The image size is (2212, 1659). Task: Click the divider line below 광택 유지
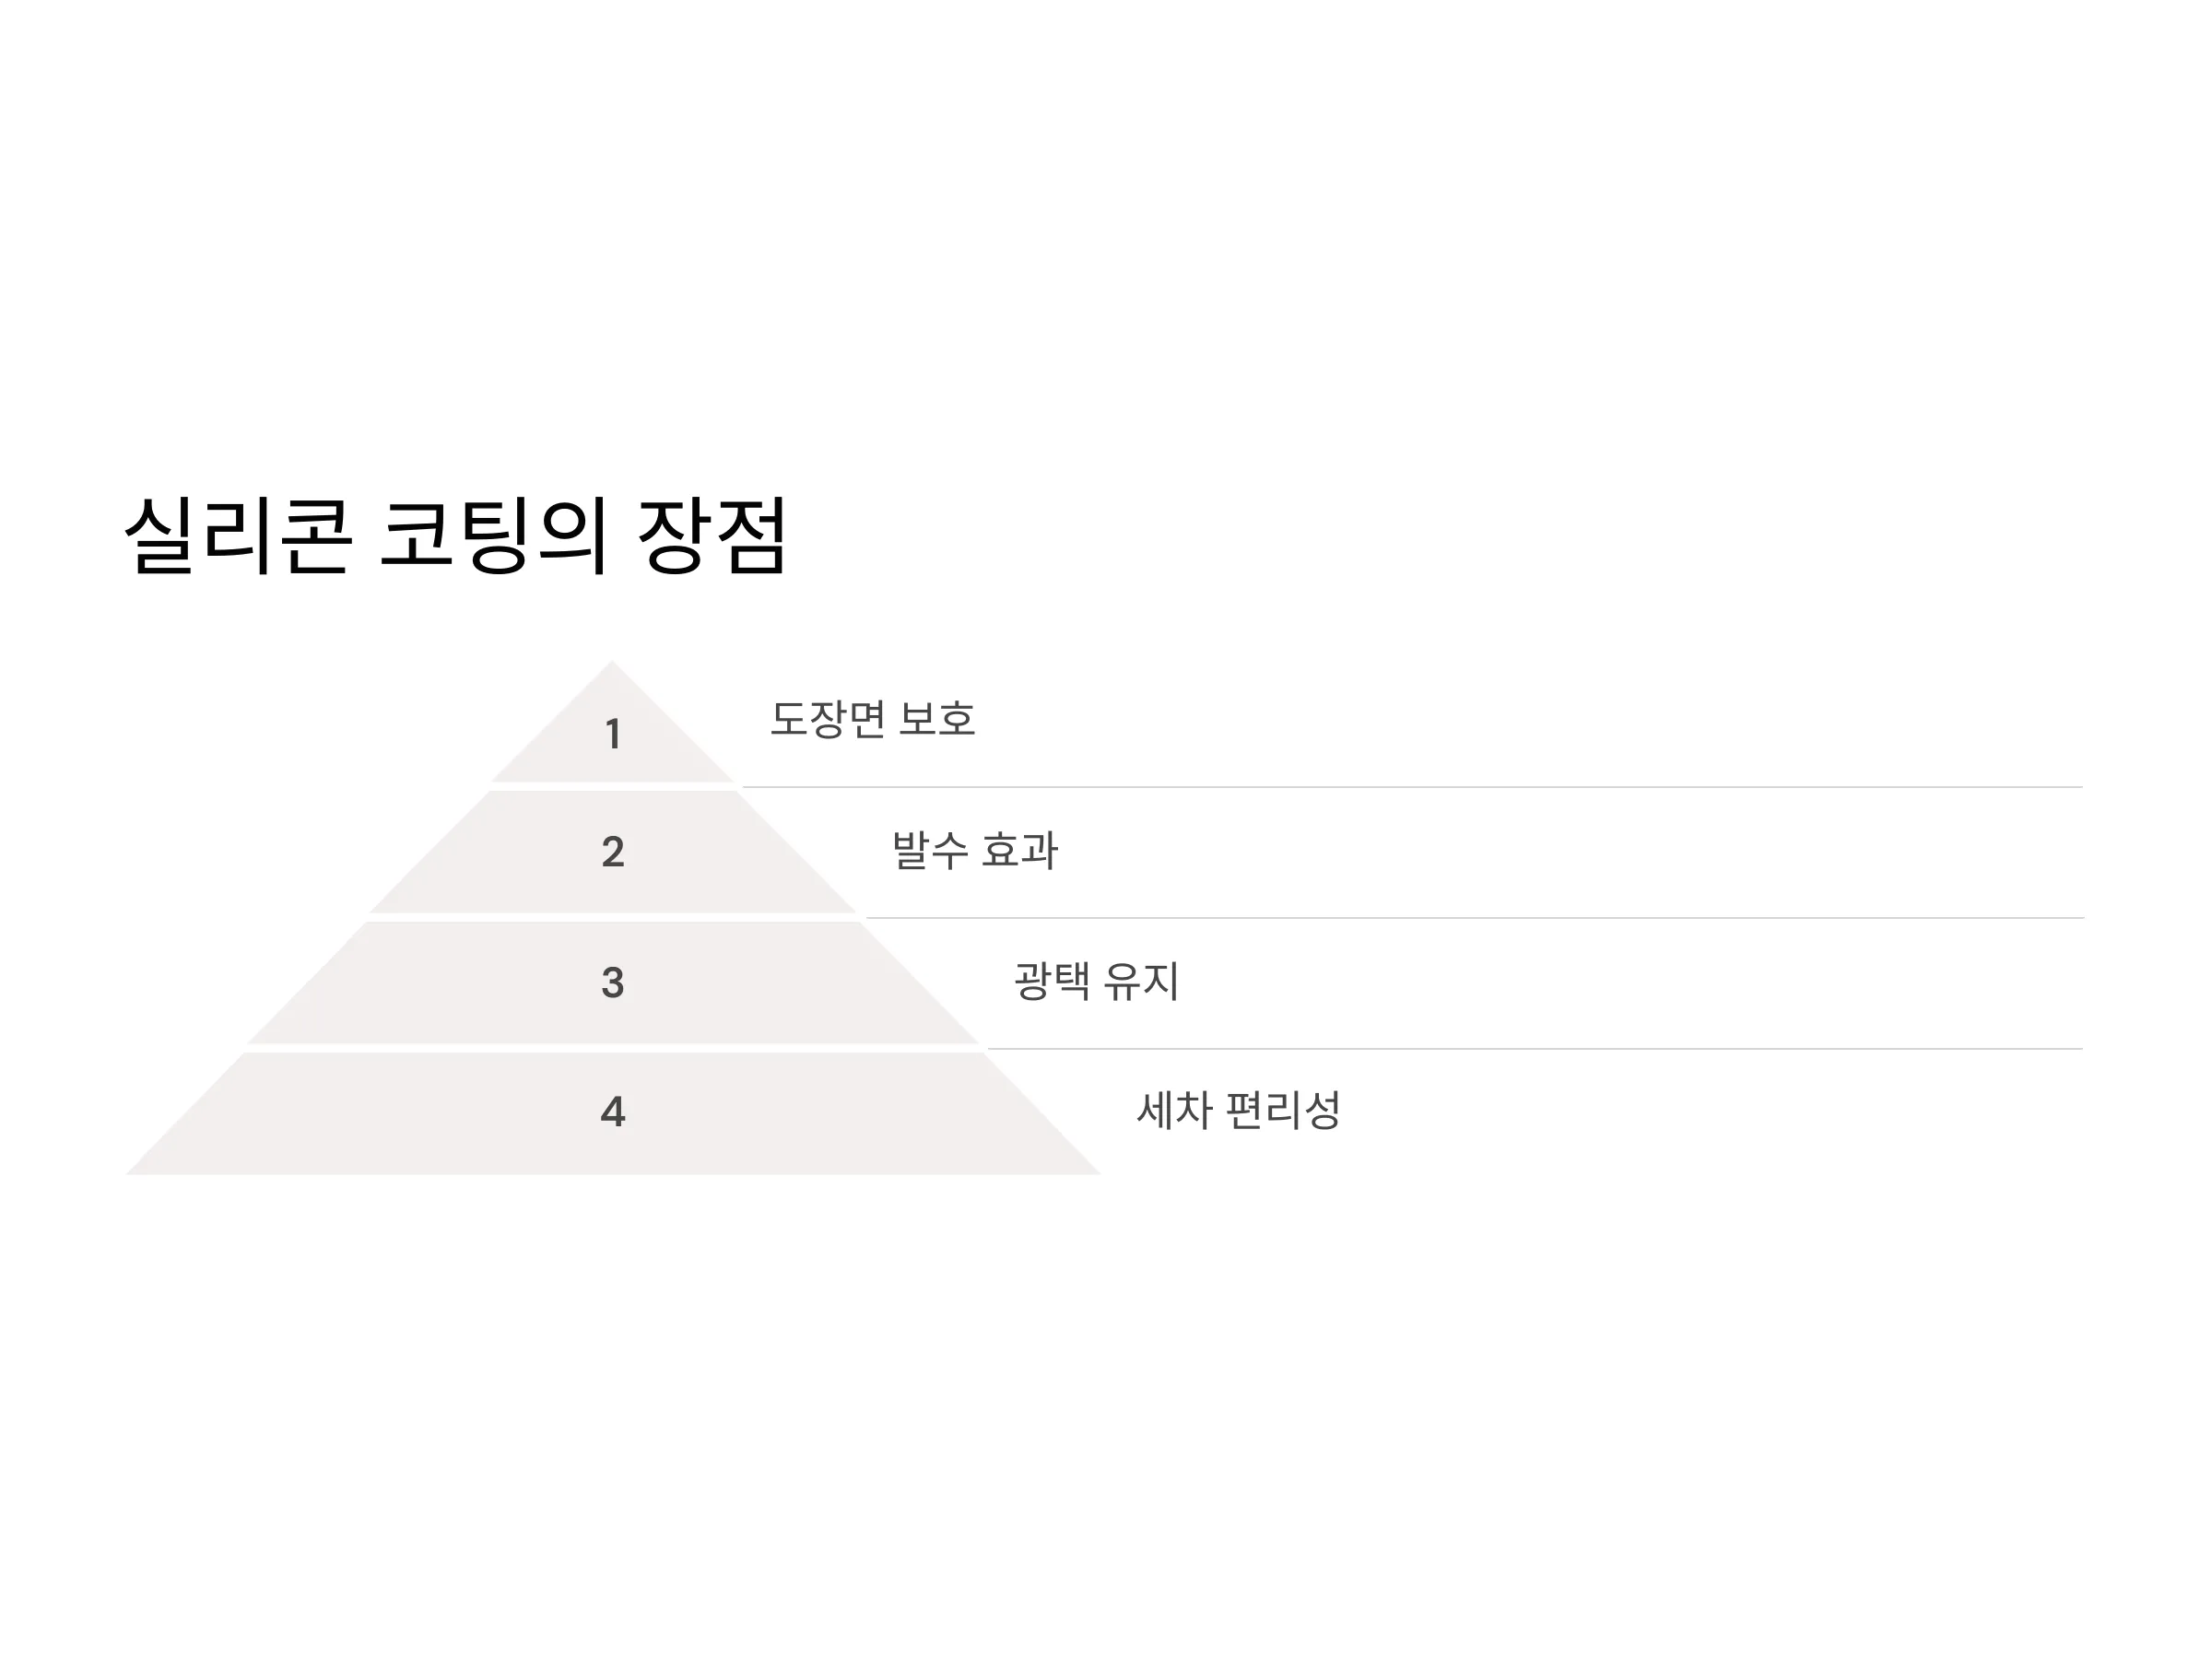1535,1049
